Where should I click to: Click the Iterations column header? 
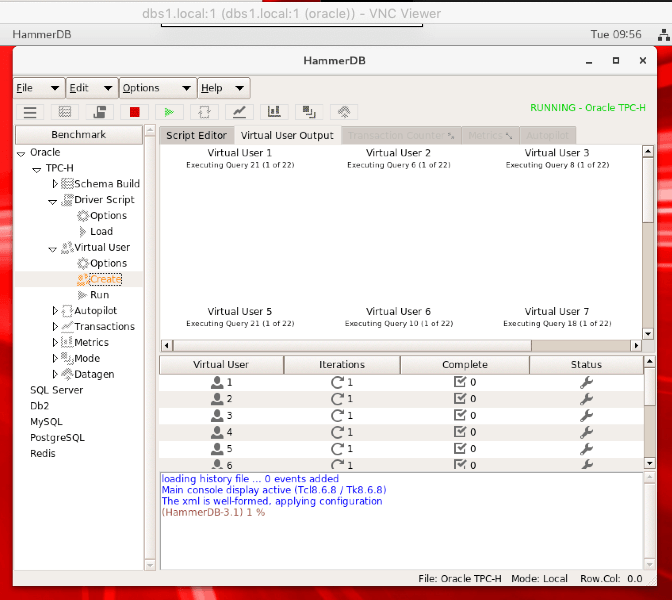(x=341, y=365)
